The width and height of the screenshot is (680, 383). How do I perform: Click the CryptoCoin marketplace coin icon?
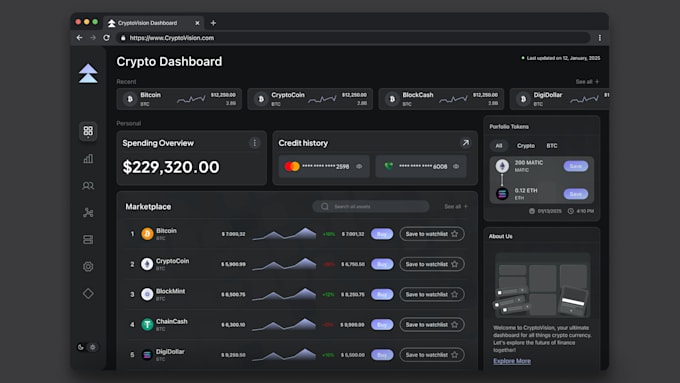point(147,264)
